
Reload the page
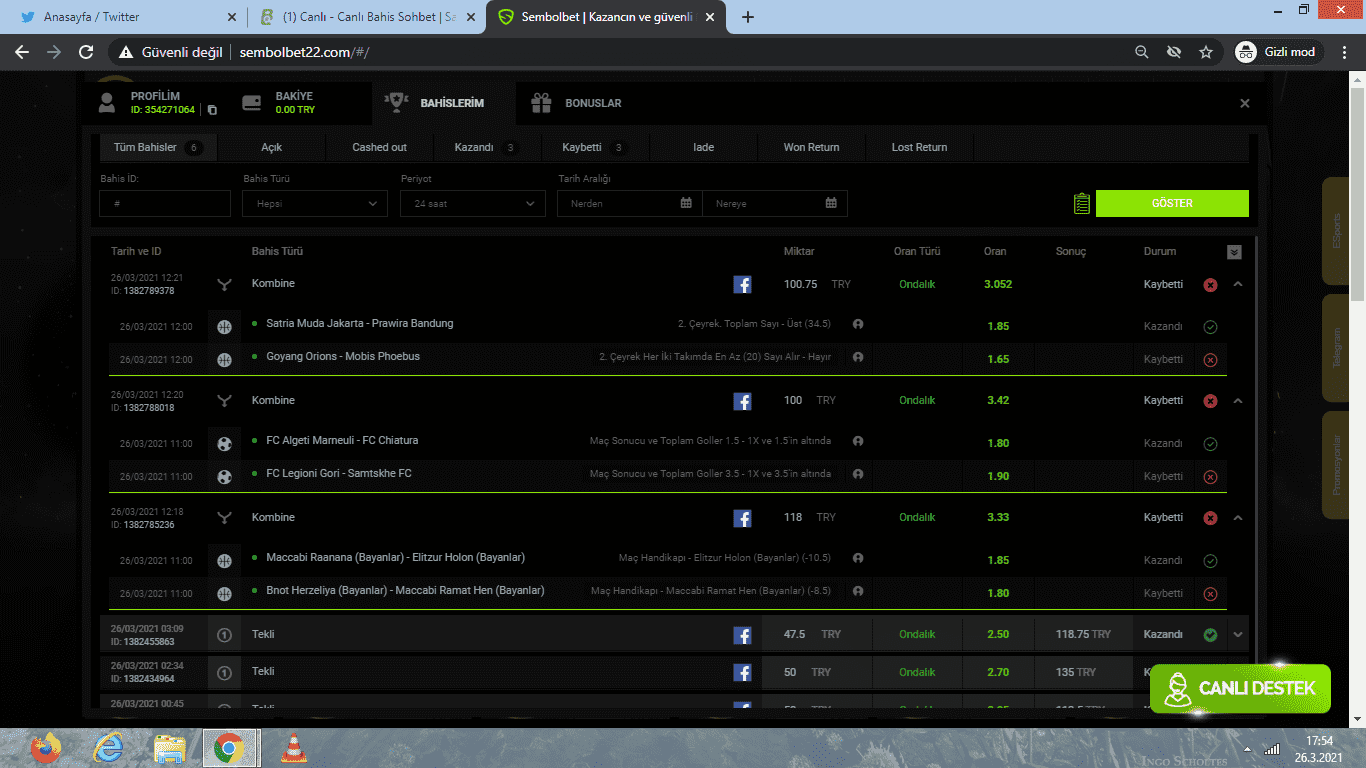(86, 52)
